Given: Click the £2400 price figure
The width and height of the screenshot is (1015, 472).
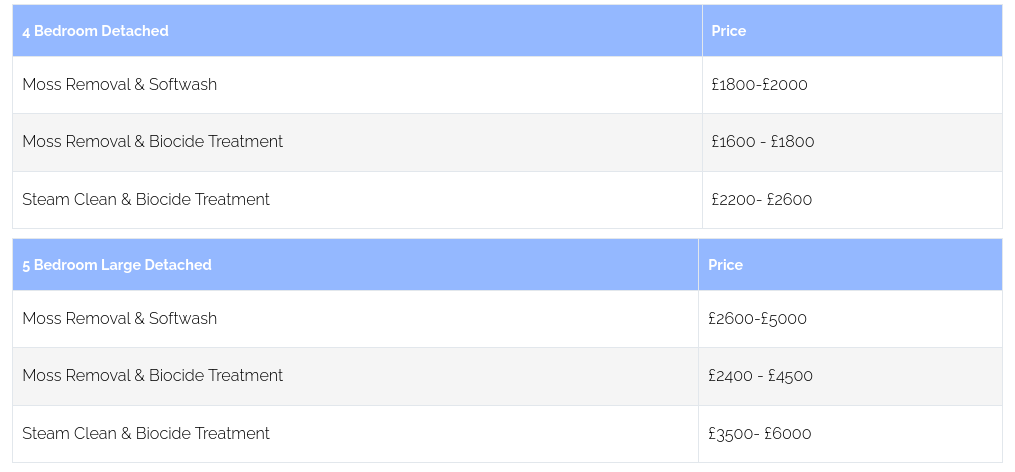Looking at the screenshot, I should 731,376.
